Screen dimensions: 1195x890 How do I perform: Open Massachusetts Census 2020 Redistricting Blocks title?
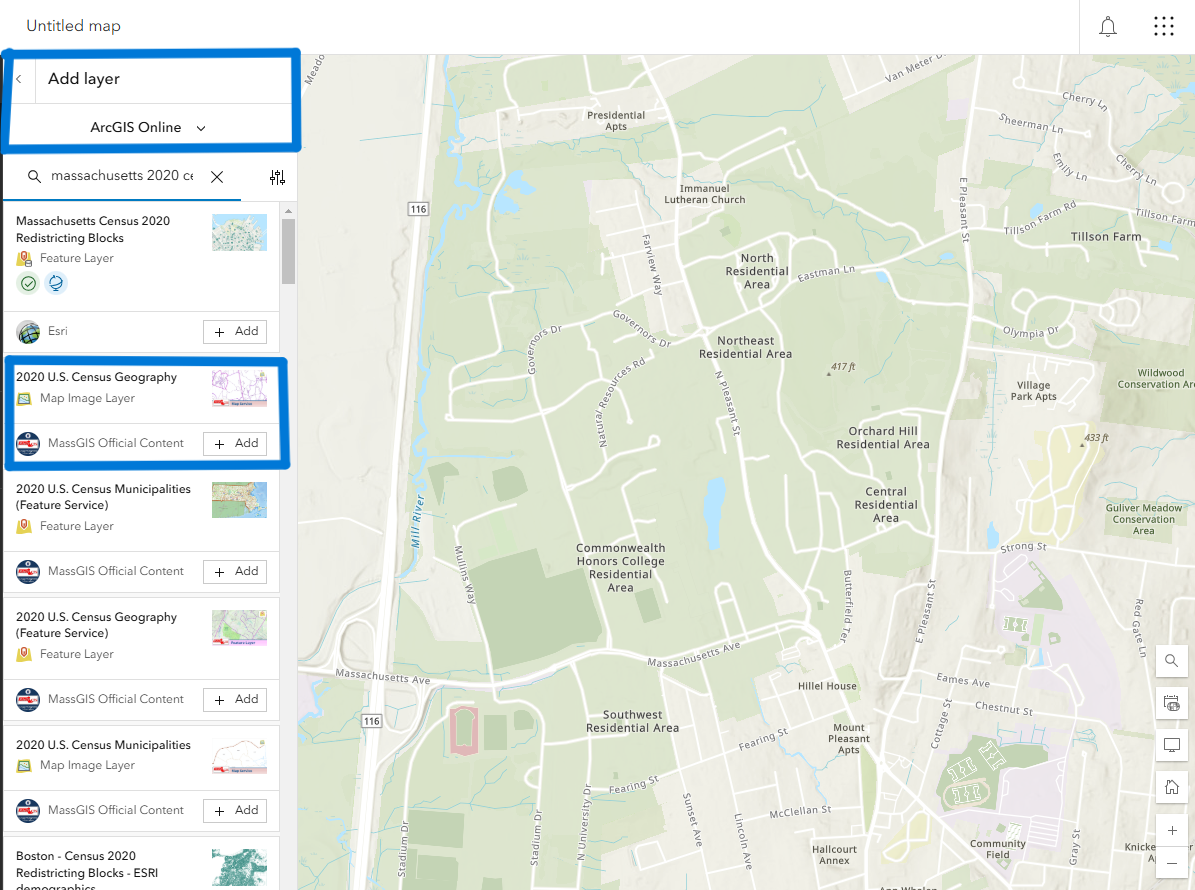[x=93, y=229]
